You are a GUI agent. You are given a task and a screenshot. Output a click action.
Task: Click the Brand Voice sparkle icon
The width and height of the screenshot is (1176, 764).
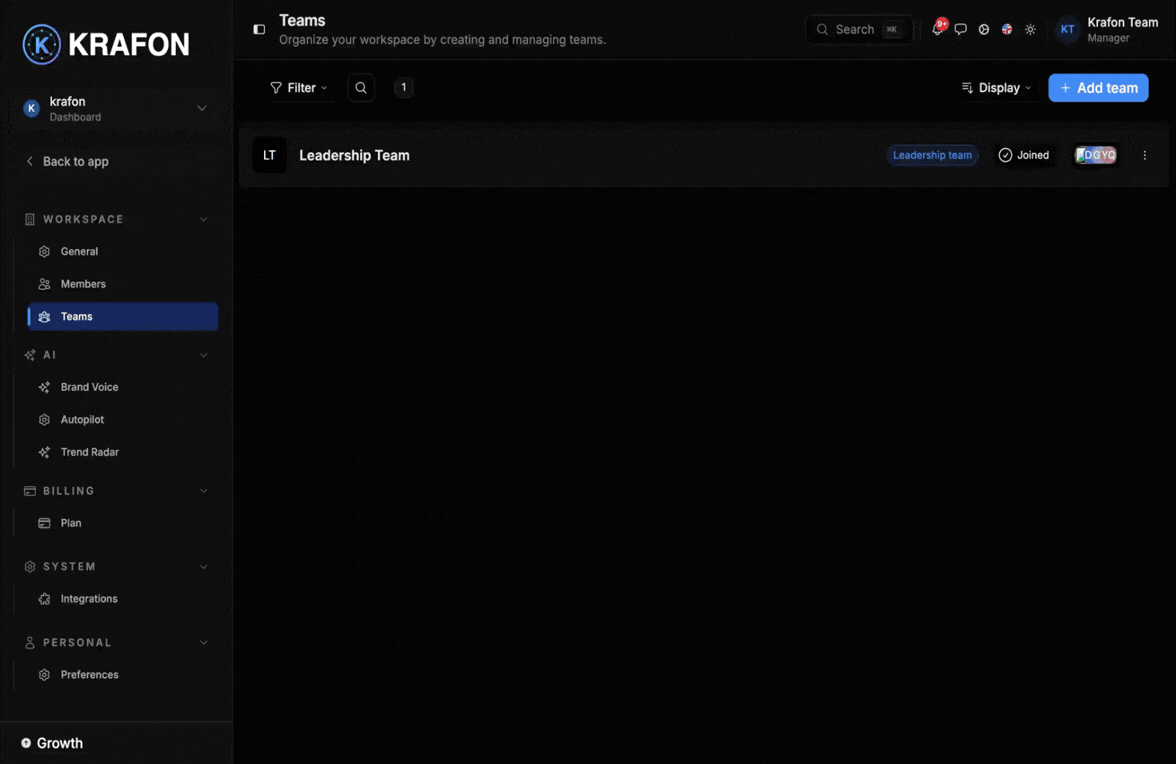(44, 387)
